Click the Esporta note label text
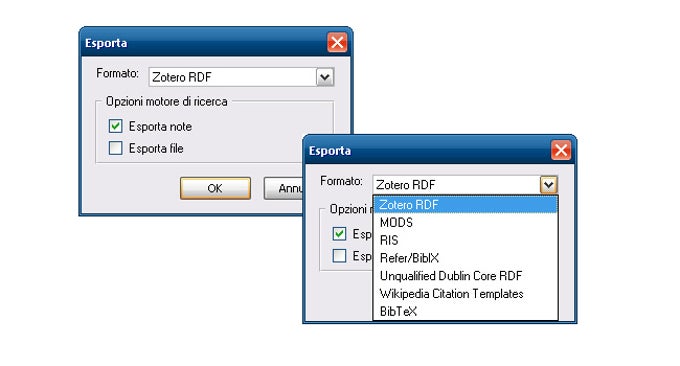Image resolution: width=680 pixels, height=366 pixels. click(x=160, y=127)
